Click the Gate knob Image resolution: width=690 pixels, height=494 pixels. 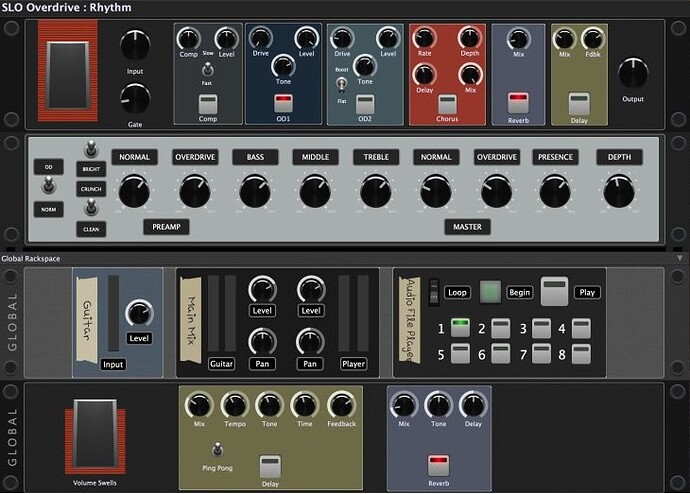[x=135, y=99]
